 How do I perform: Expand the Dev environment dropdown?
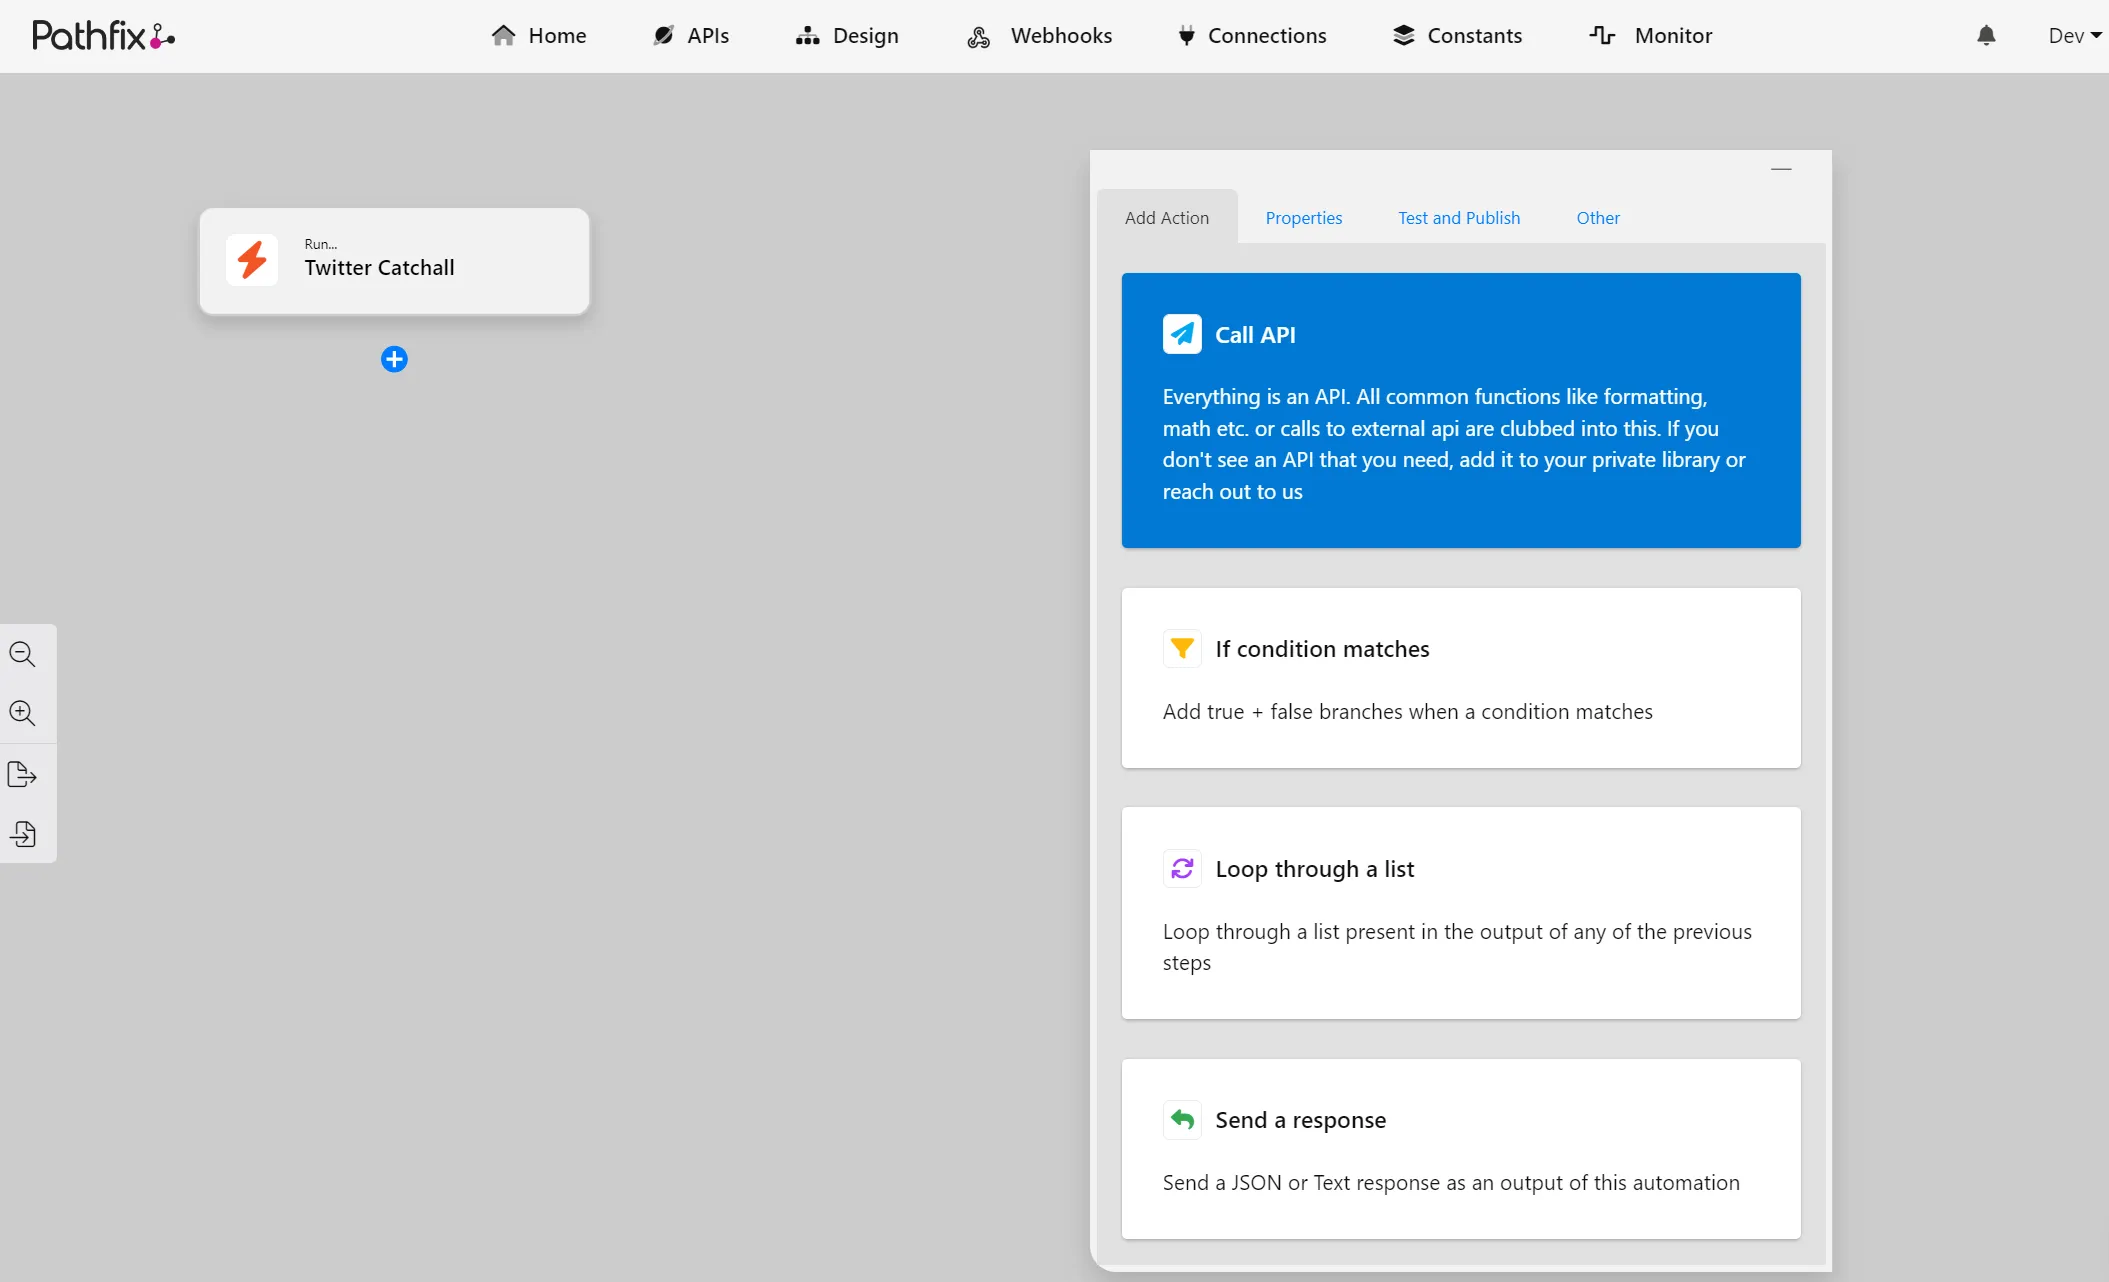click(x=2075, y=36)
